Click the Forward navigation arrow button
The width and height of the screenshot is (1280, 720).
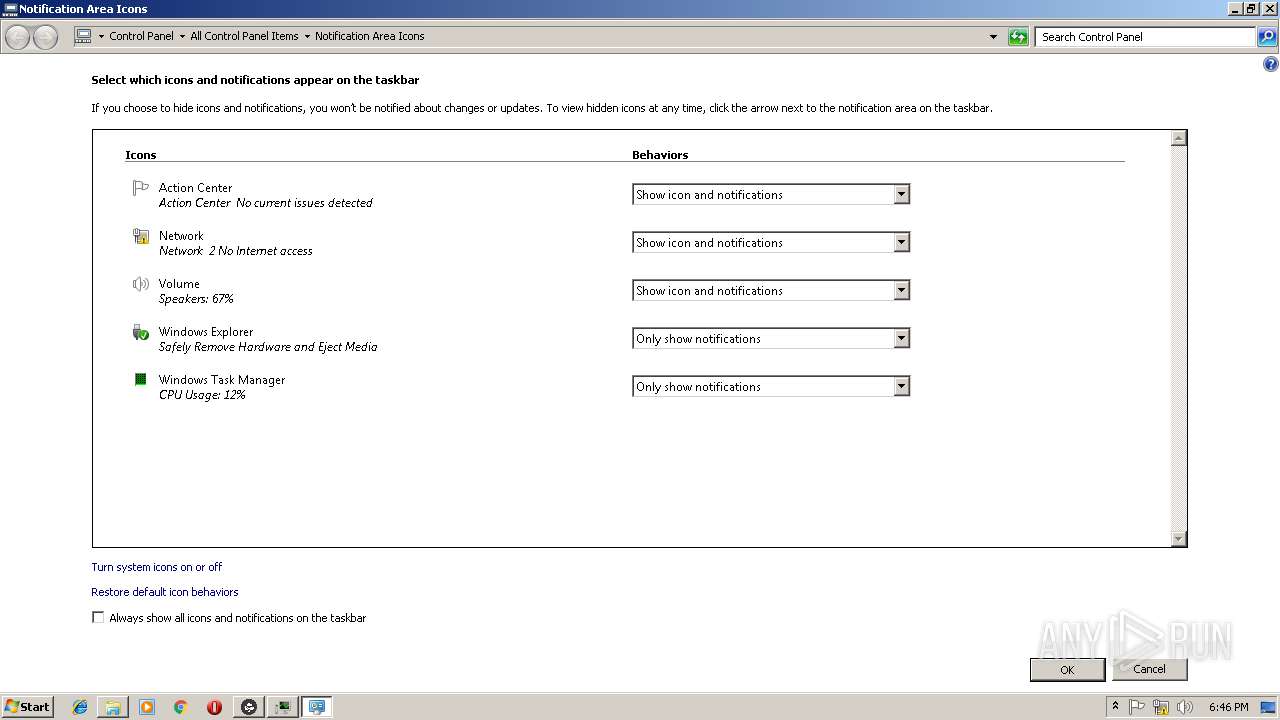pyautogui.click(x=45, y=37)
